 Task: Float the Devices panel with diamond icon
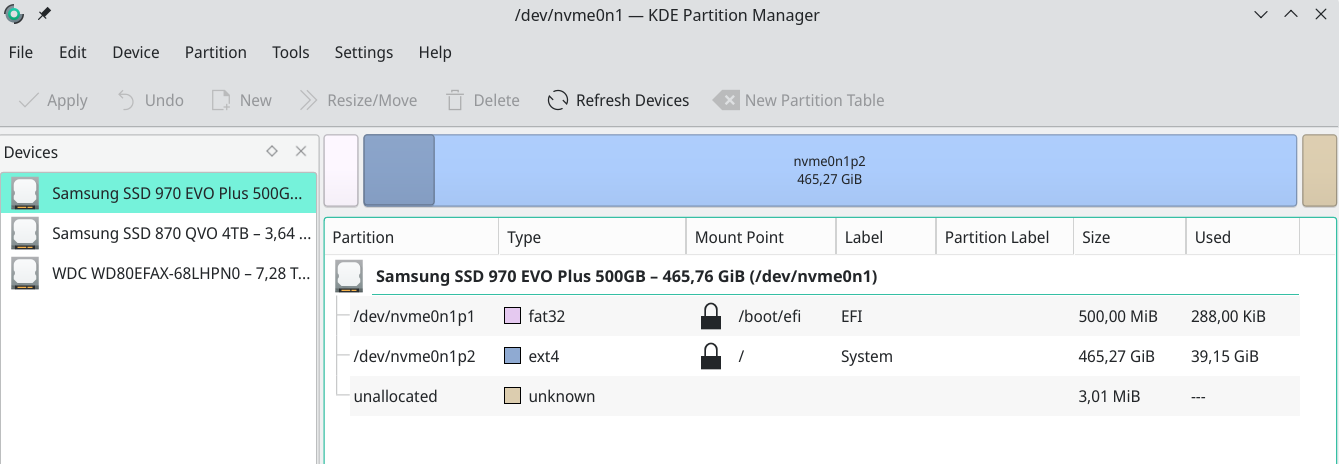[272, 152]
